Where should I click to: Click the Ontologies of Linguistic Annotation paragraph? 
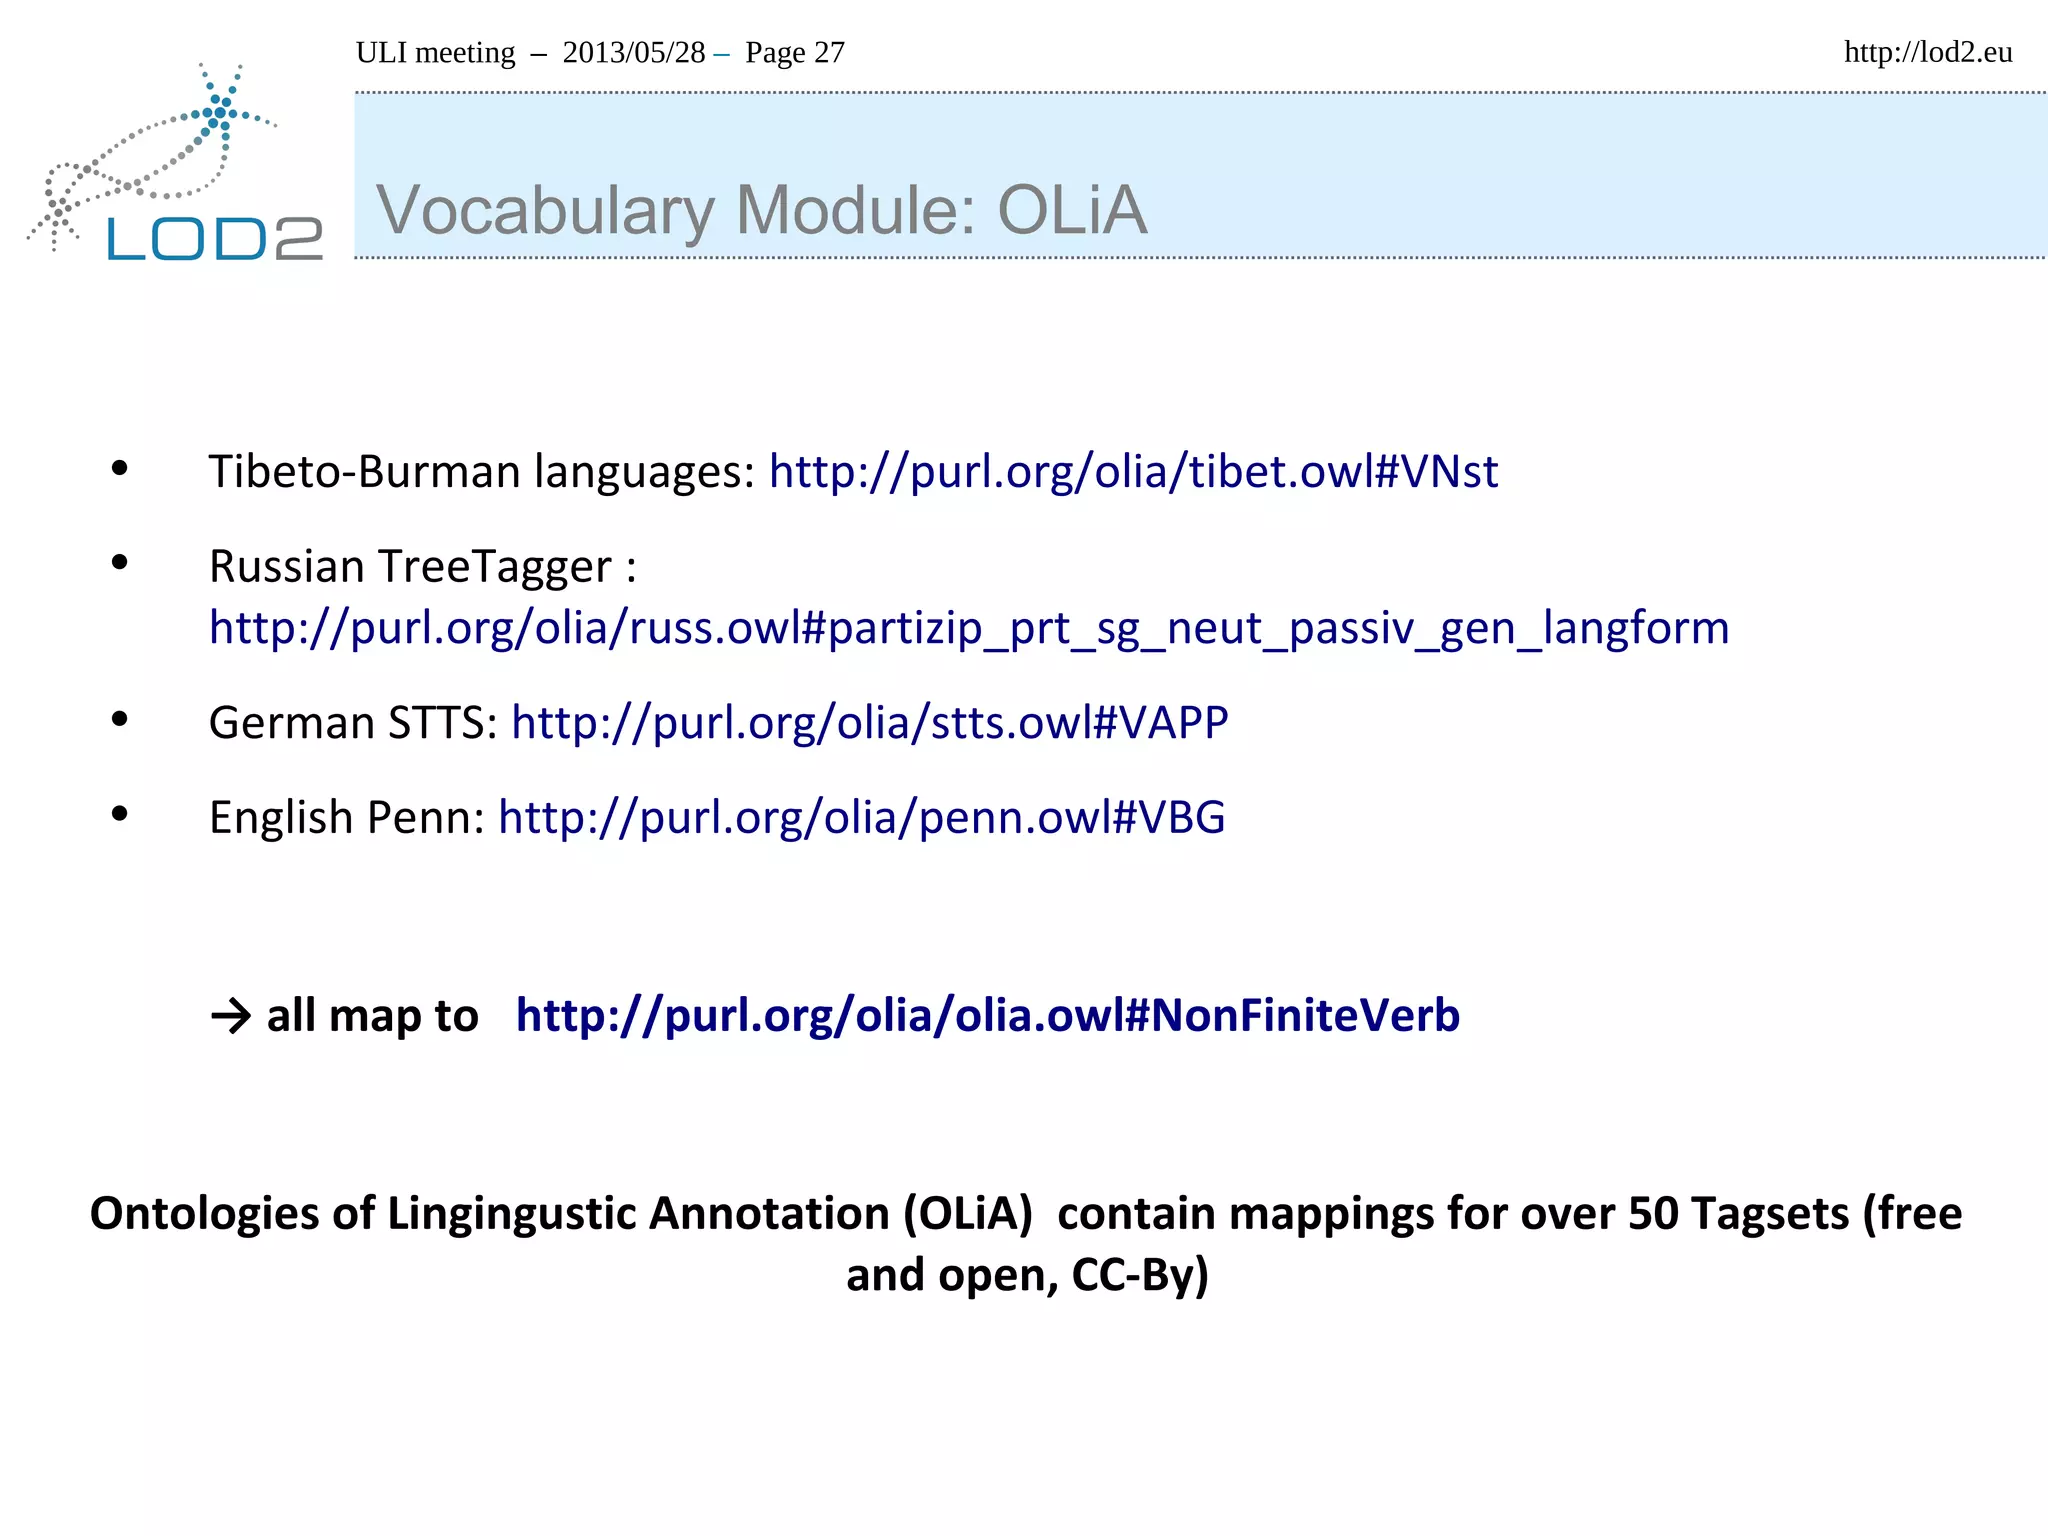[x=1025, y=1213]
